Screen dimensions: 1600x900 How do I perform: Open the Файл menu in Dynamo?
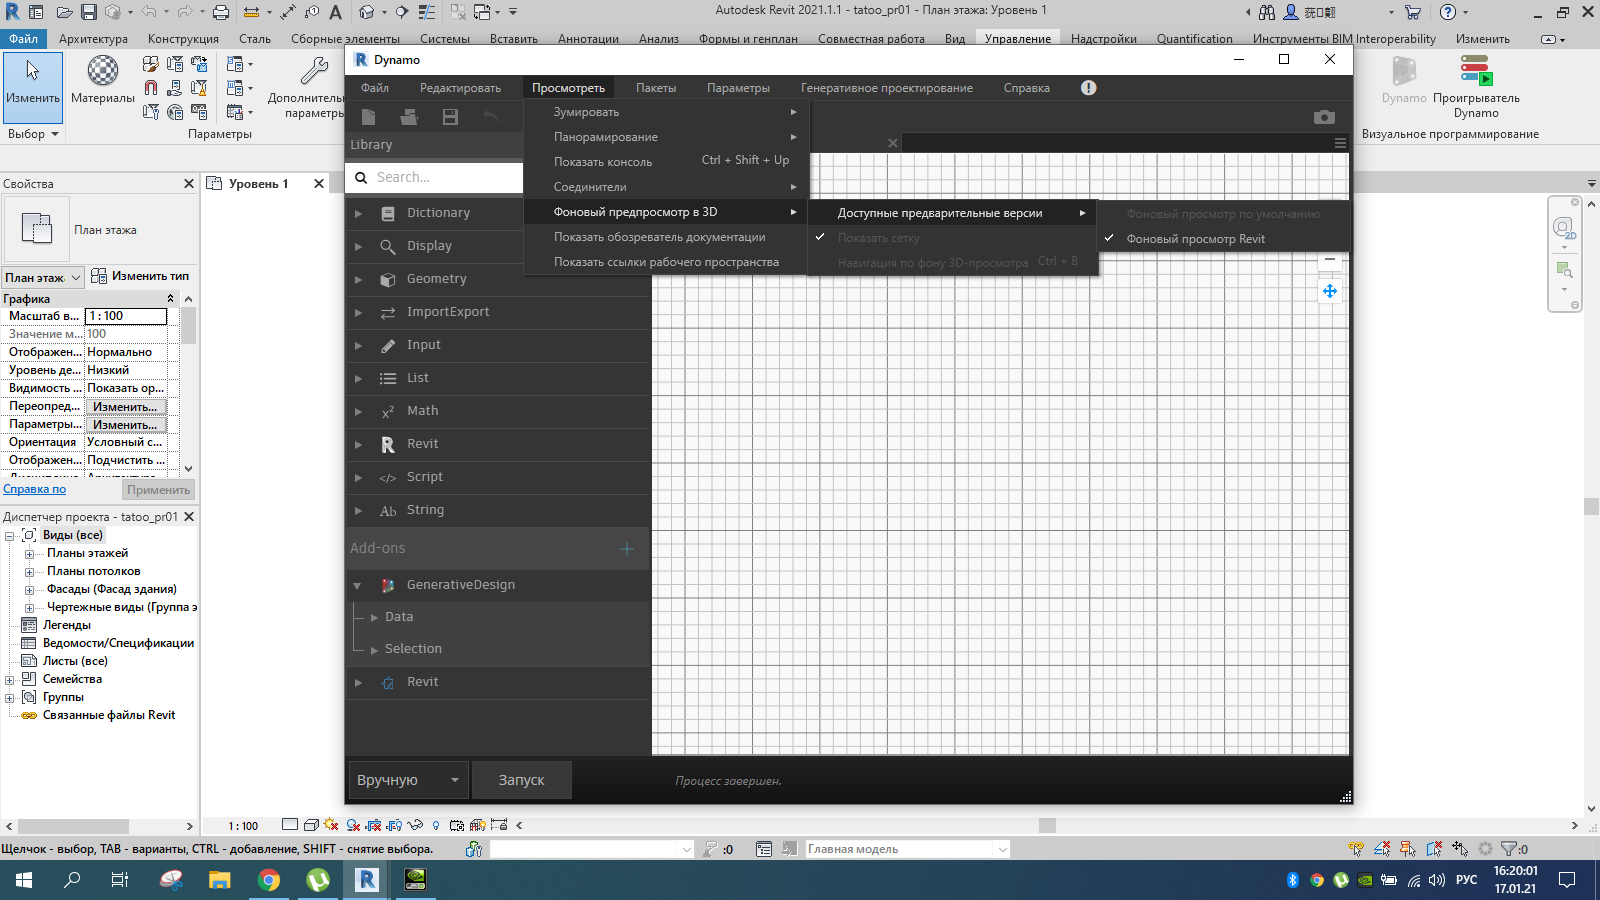tap(375, 88)
